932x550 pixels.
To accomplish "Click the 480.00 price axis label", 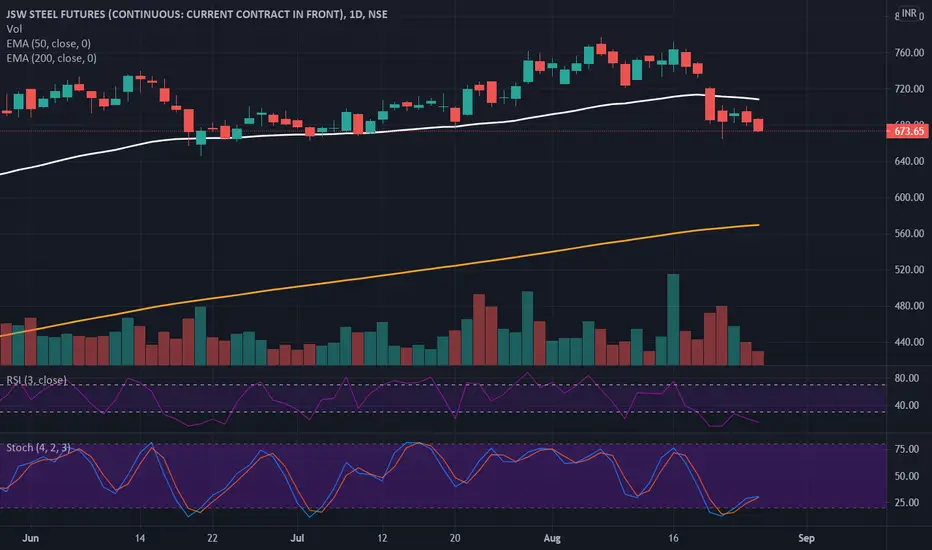I will click(909, 306).
